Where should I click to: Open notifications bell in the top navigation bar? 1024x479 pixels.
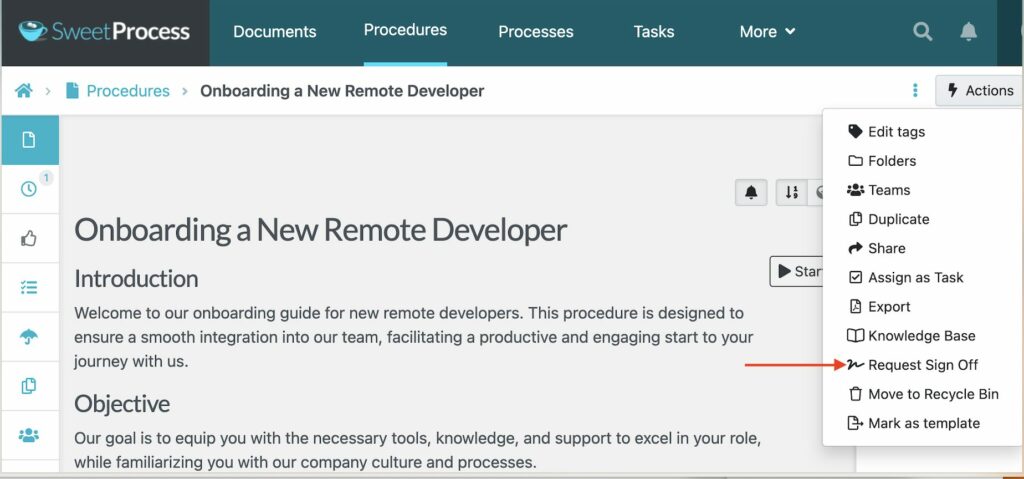pyautogui.click(x=968, y=32)
